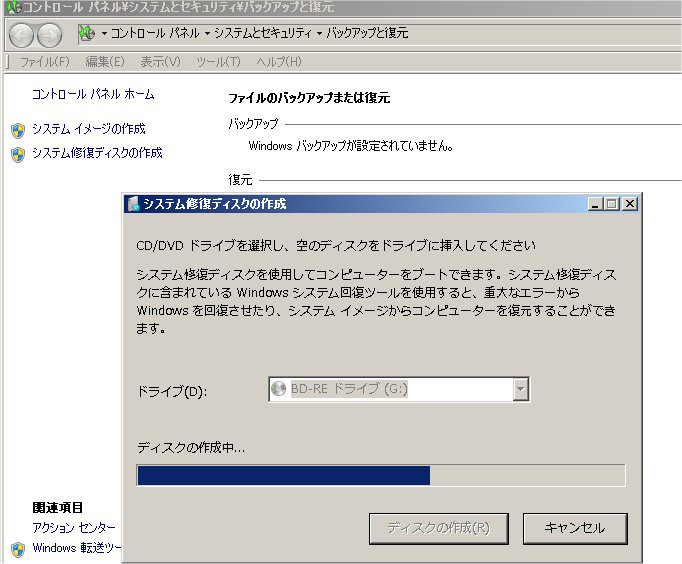Open システム イメージの作成 link
The width and height of the screenshot is (682, 564).
[89, 129]
